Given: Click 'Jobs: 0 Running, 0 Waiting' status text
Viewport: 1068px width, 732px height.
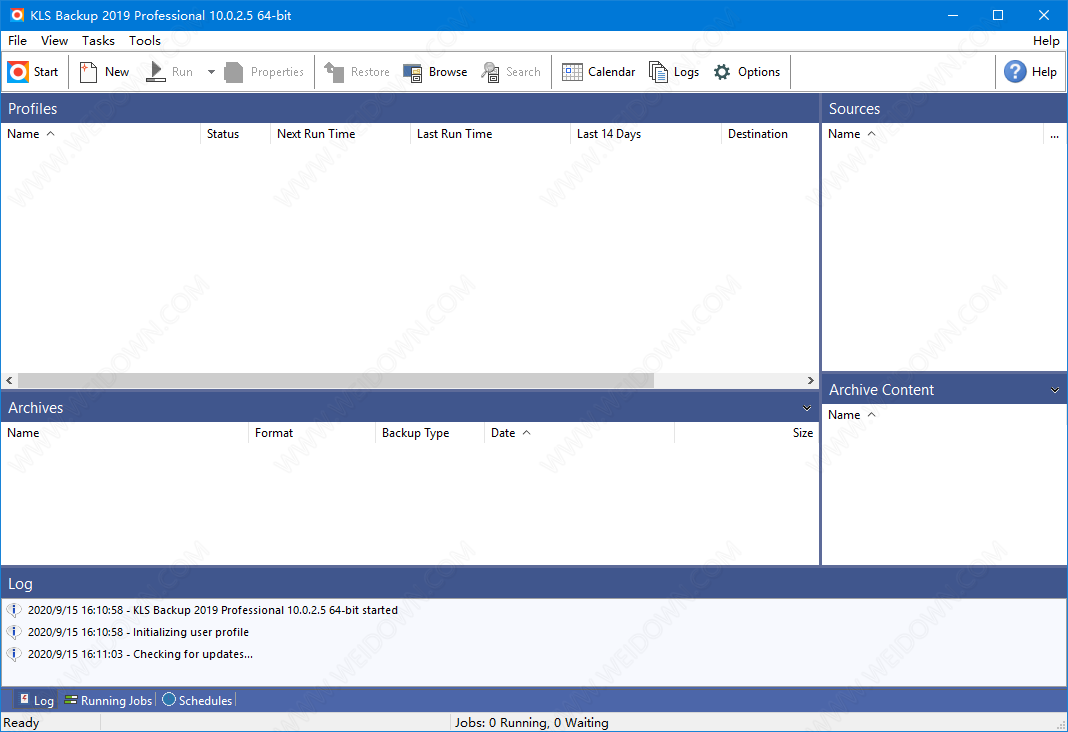Looking at the screenshot, I should (x=531, y=723).
